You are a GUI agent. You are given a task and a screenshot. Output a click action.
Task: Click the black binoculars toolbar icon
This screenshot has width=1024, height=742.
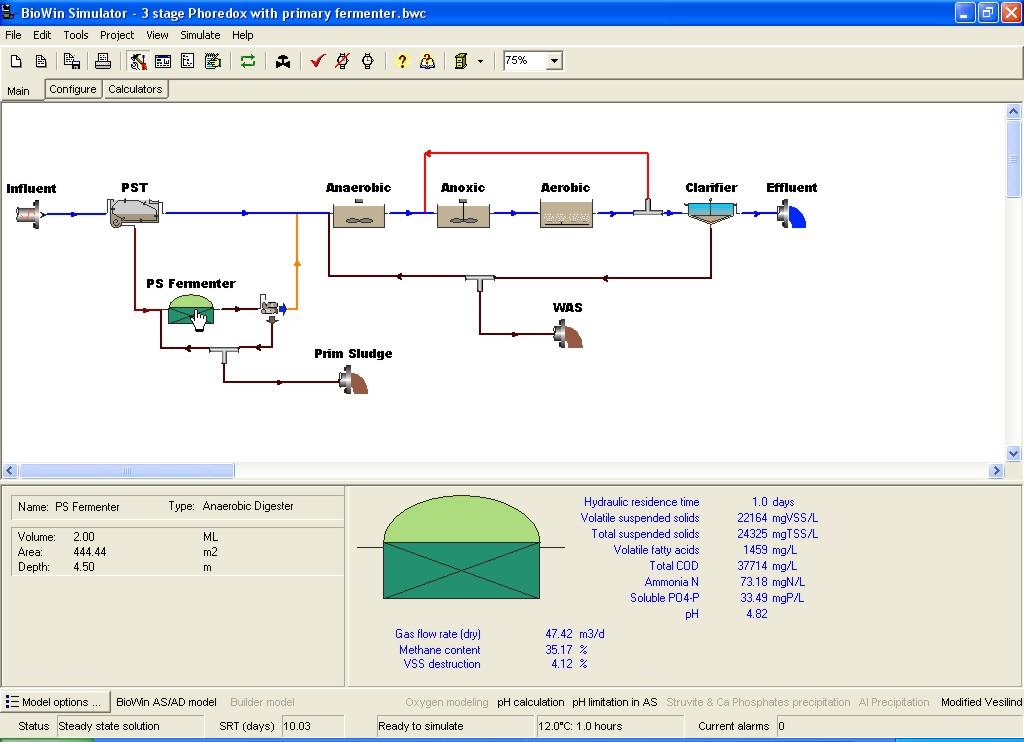283,61
